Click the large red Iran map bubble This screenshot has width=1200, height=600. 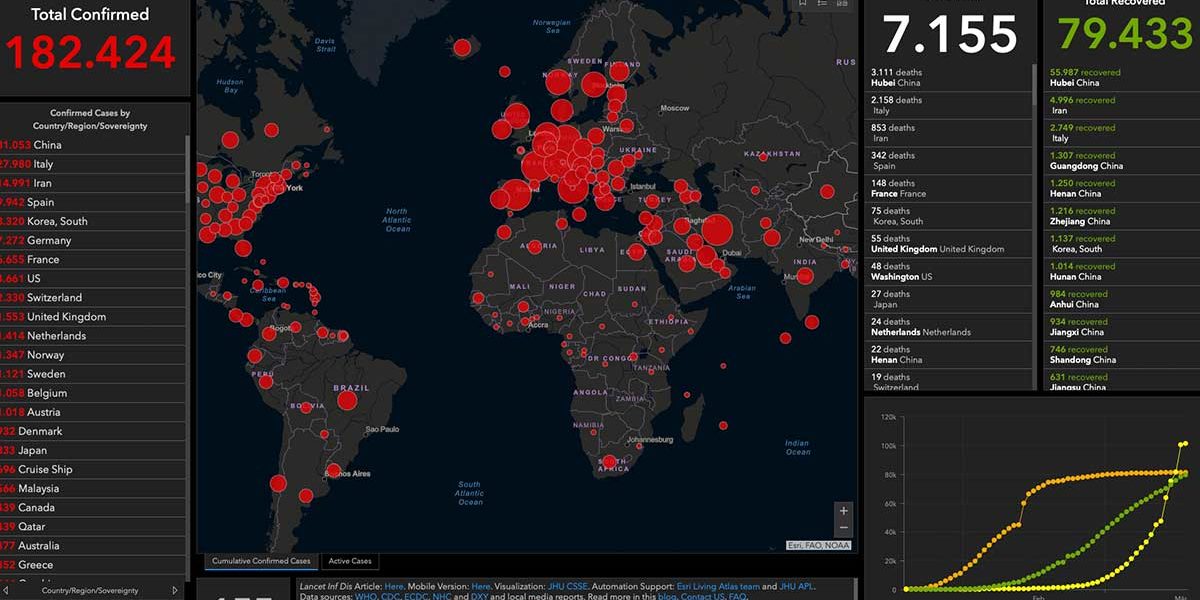(717, 232)
